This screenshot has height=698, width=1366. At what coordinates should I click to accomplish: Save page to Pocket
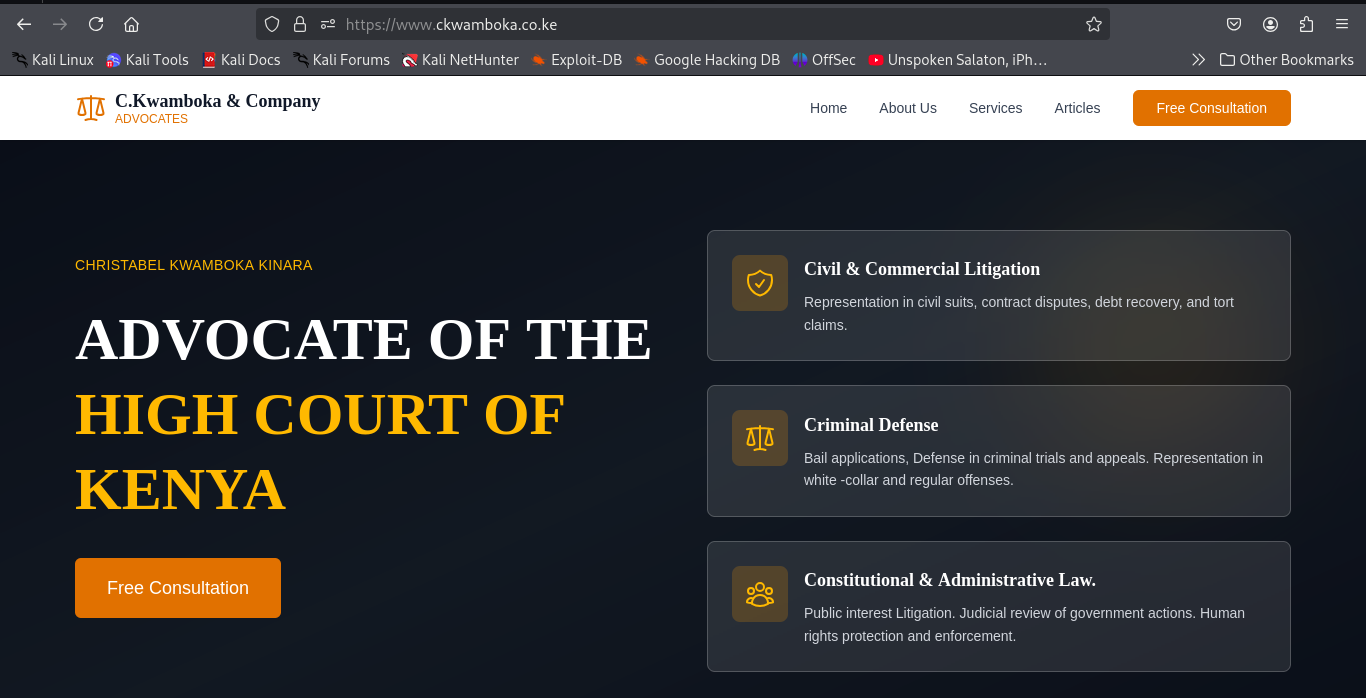pyautogui.click(x=1234, y=24)
